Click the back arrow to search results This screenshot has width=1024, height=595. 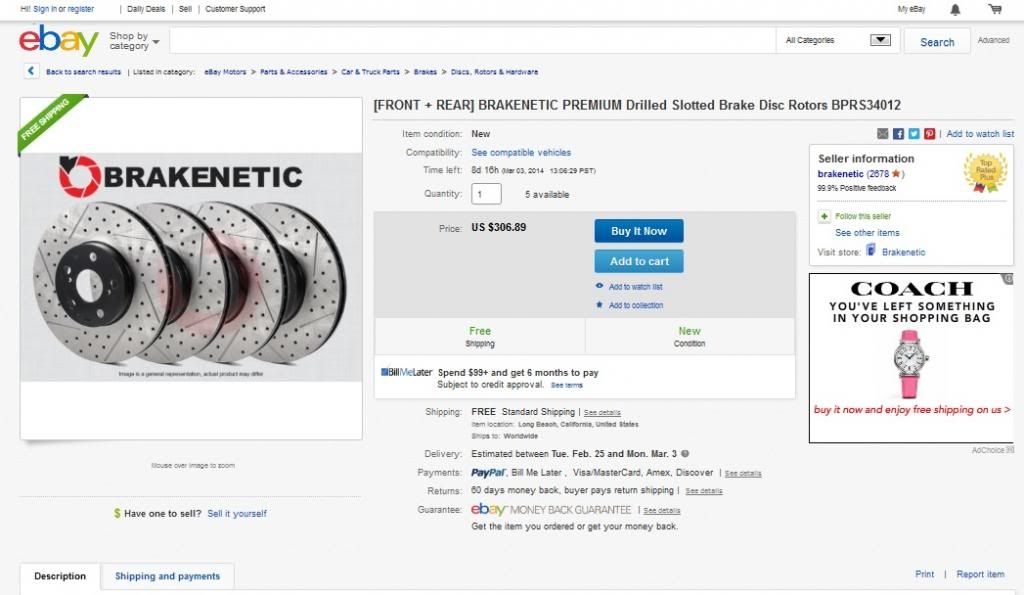(31, 71)
